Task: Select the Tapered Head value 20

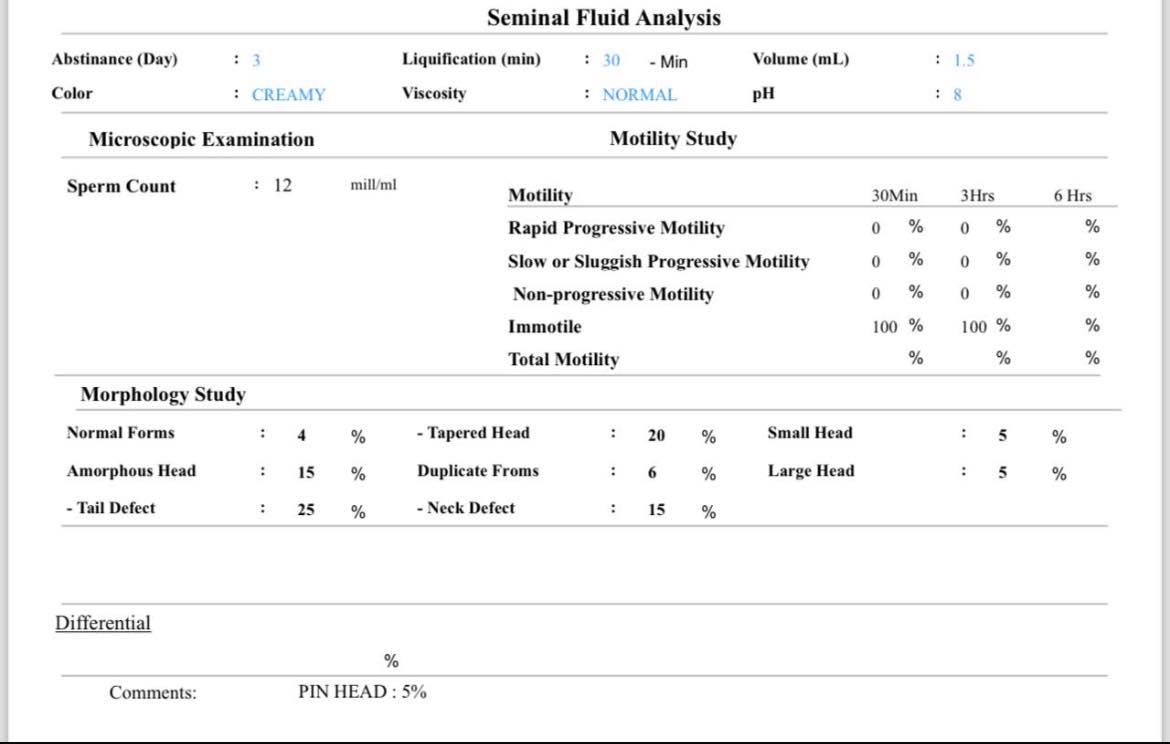Action: (656, 435)
